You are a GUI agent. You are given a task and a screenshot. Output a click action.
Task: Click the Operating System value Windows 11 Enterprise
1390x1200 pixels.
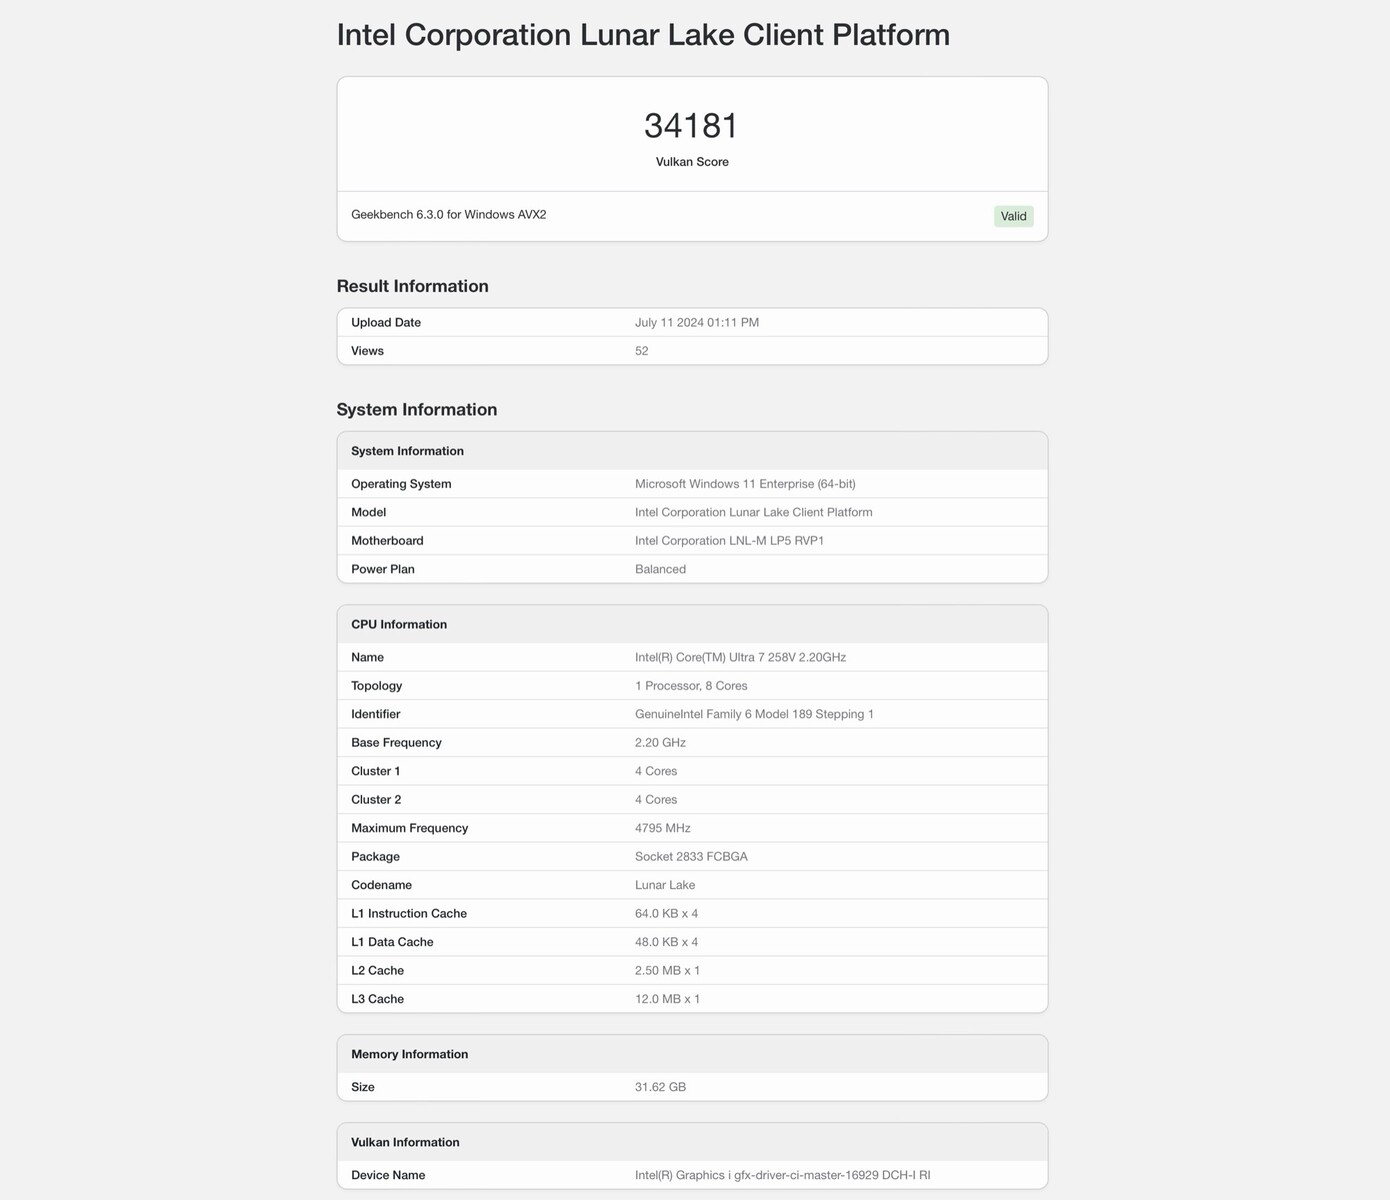point(745,484)
